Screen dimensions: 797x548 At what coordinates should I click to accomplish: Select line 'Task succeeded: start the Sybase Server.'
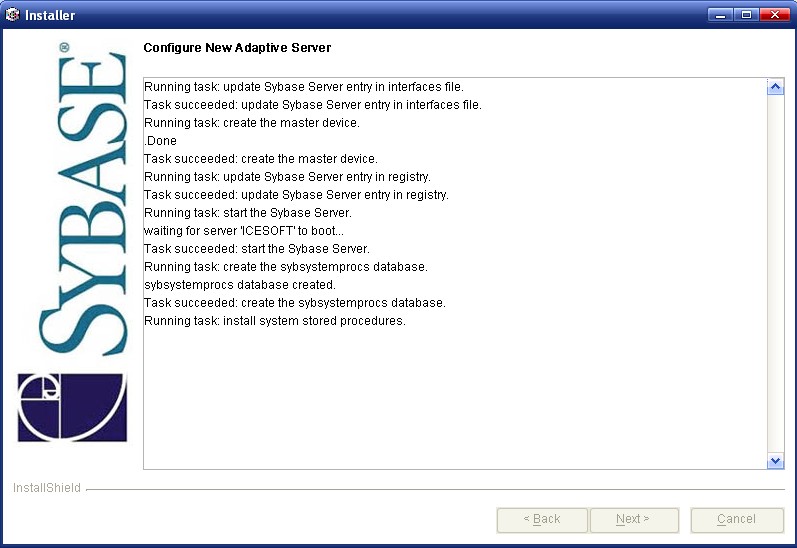[x=257, y=249]
